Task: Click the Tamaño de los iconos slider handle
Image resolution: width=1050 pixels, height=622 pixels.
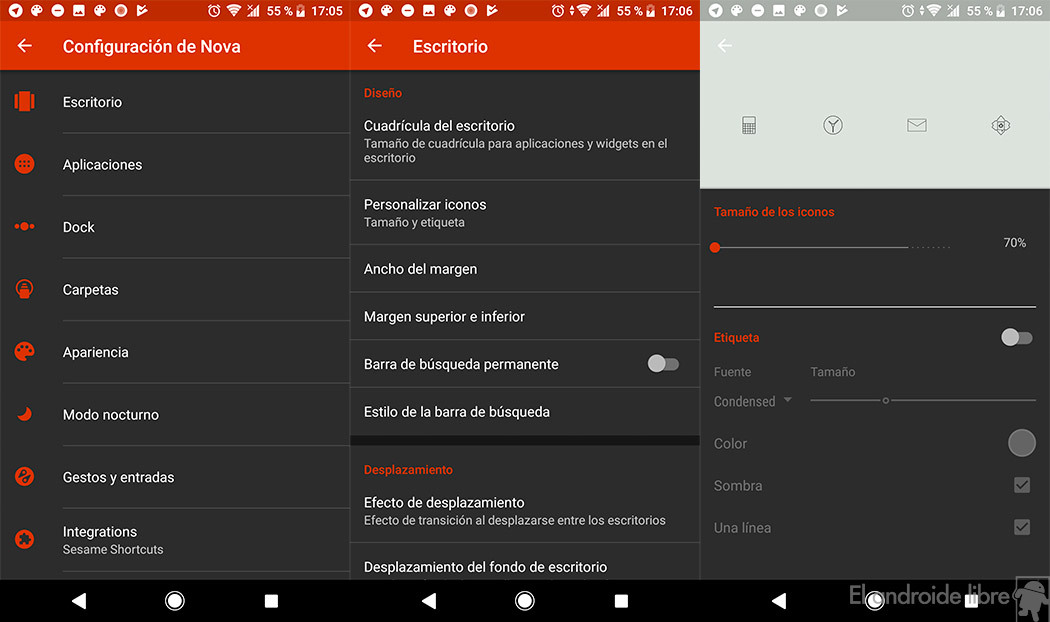Action: pyautogui.click(x=715, y=247)
